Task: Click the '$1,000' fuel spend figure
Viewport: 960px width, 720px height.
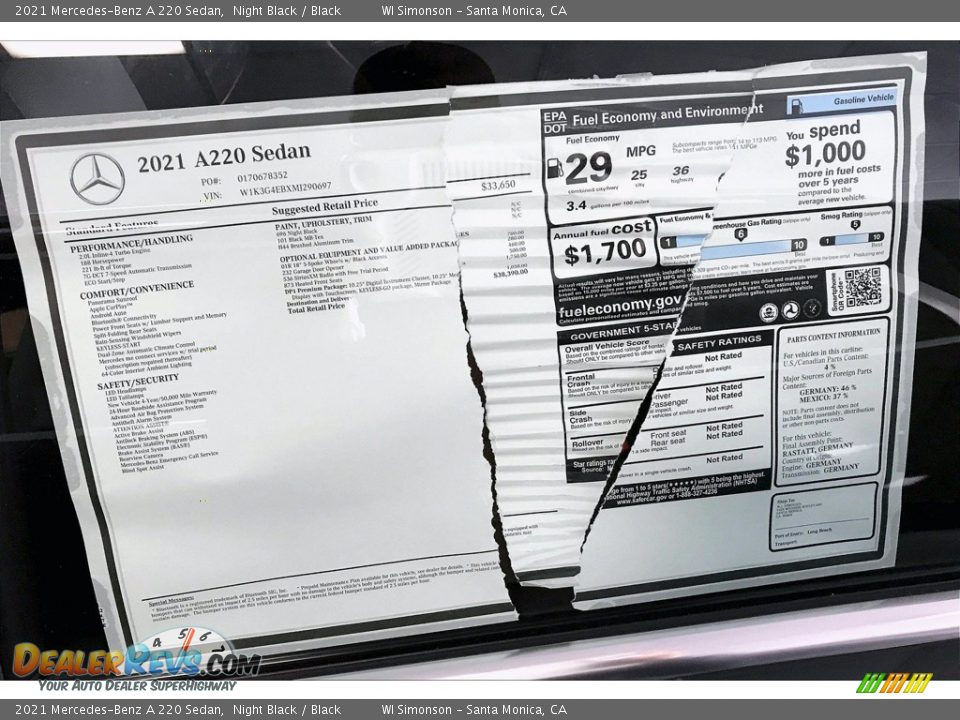Action: click(825, 153)
